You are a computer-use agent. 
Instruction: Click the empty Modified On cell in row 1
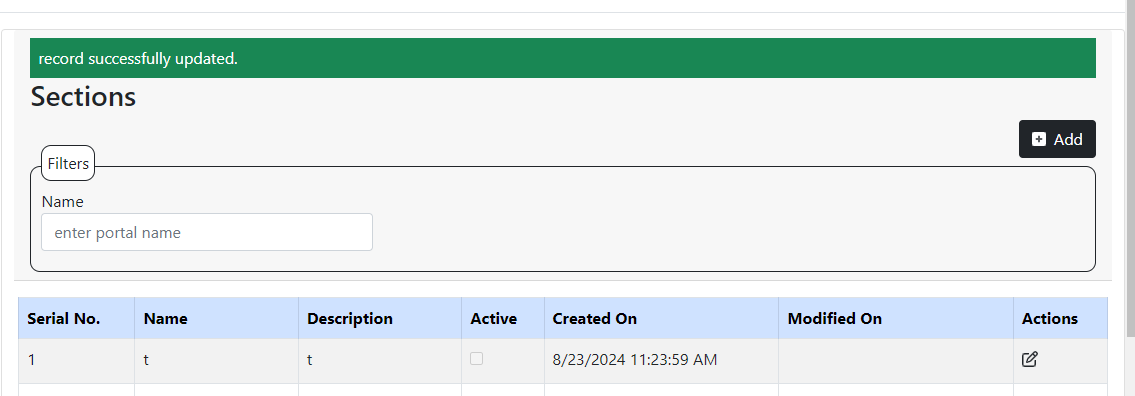pyautogui.click(x=896, y=361)
